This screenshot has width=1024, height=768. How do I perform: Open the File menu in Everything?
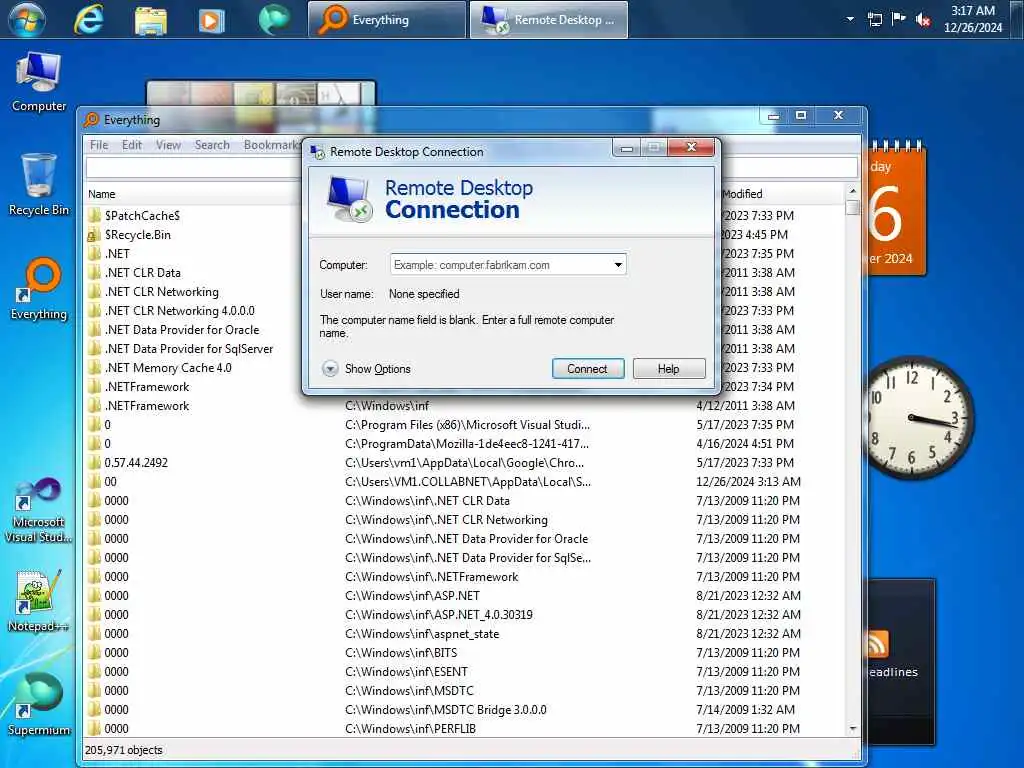[x=99, y=145]
